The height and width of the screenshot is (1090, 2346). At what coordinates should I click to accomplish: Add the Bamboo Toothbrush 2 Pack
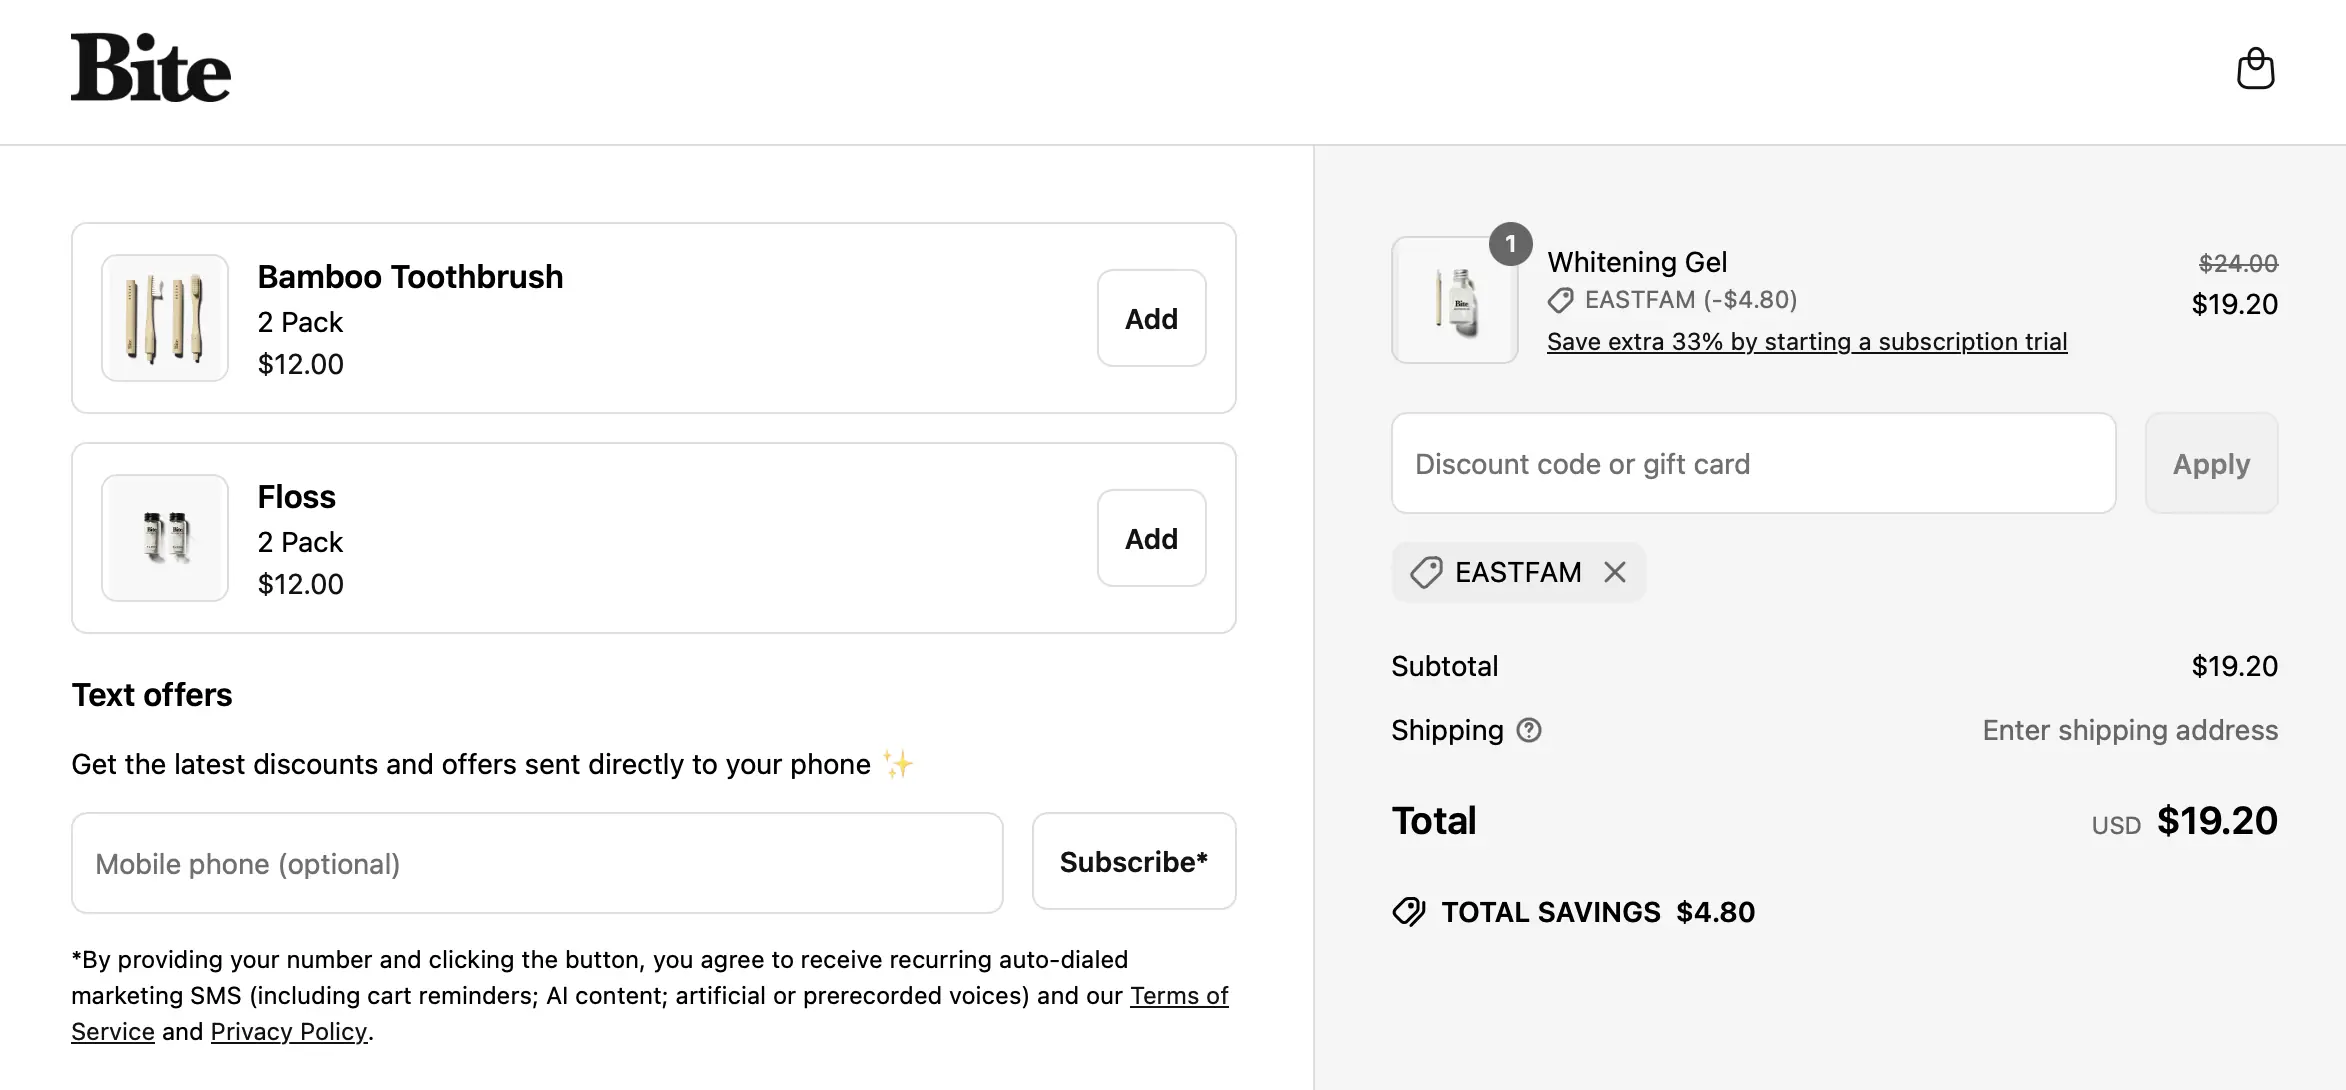click(1151, 318)
